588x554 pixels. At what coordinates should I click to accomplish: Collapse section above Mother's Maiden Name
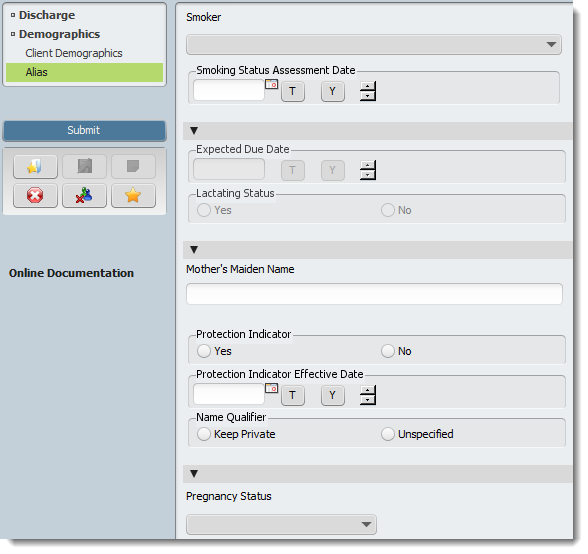[194, 250]
